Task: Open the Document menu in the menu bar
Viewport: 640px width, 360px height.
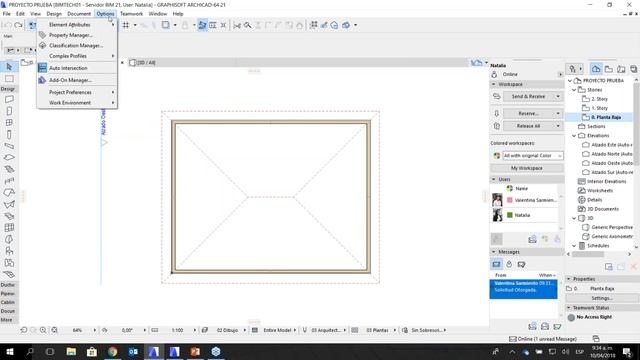Action: [79, 13]
